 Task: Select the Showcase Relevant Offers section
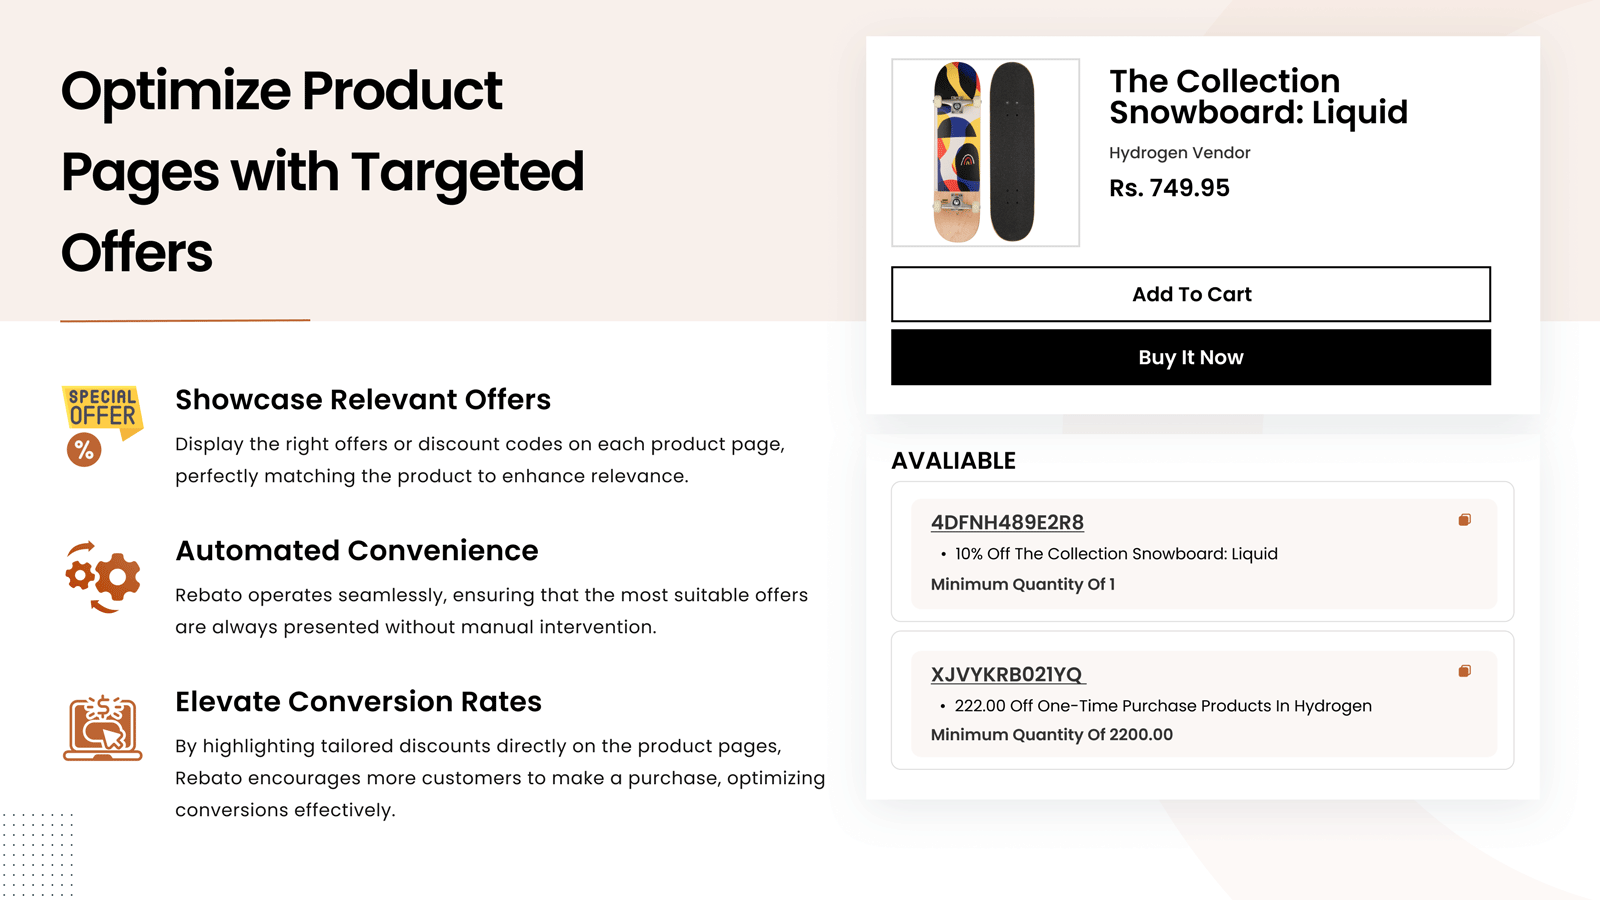click(363, 399)
